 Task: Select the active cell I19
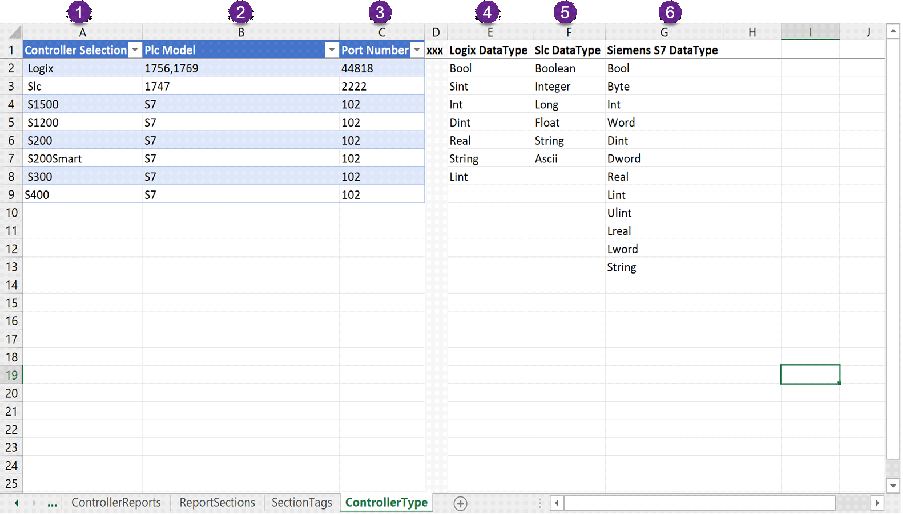(810, 375)
